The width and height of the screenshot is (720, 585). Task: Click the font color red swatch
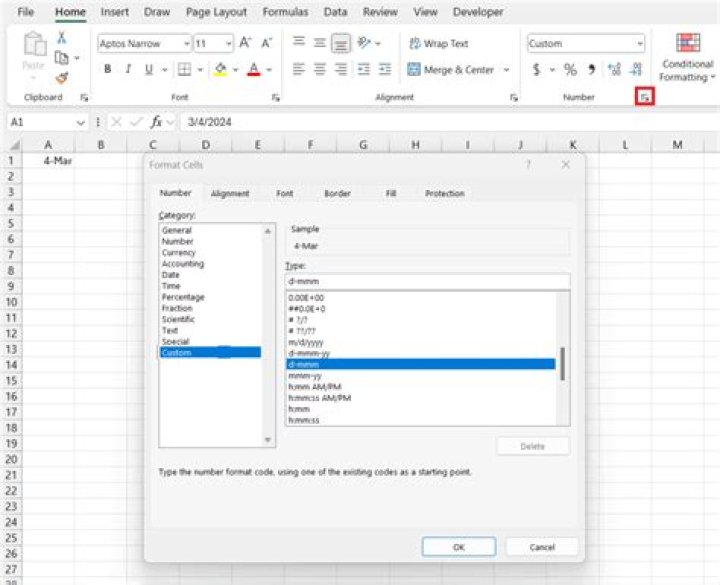point(253,71)
